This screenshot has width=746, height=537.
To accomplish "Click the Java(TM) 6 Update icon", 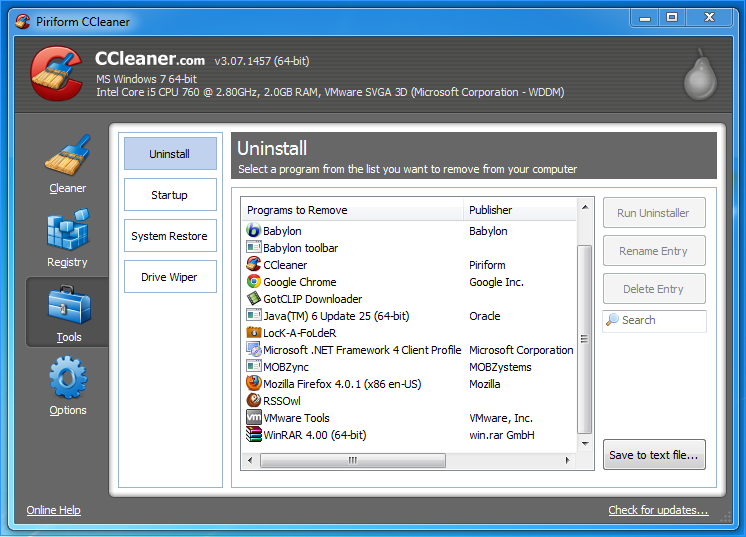I will 254,315.
